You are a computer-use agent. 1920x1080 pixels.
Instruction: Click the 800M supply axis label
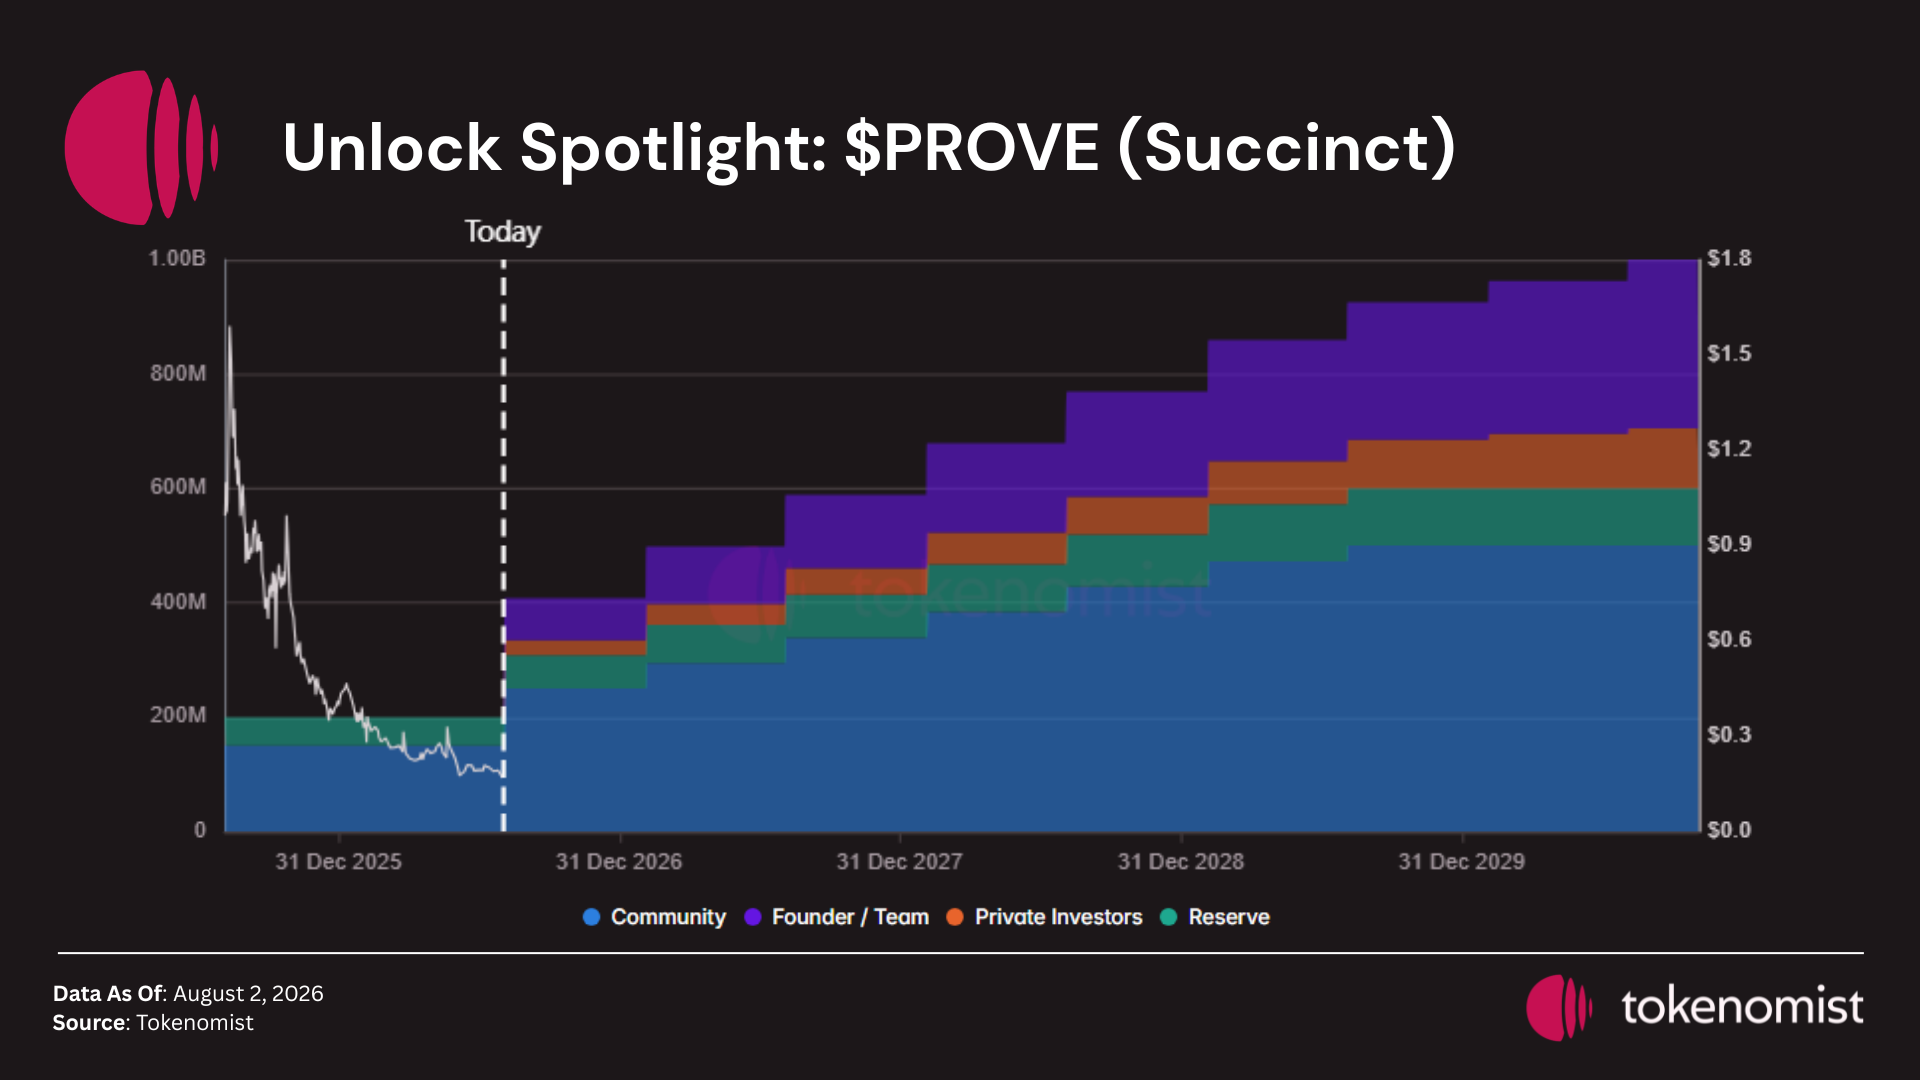pos(178,374)
